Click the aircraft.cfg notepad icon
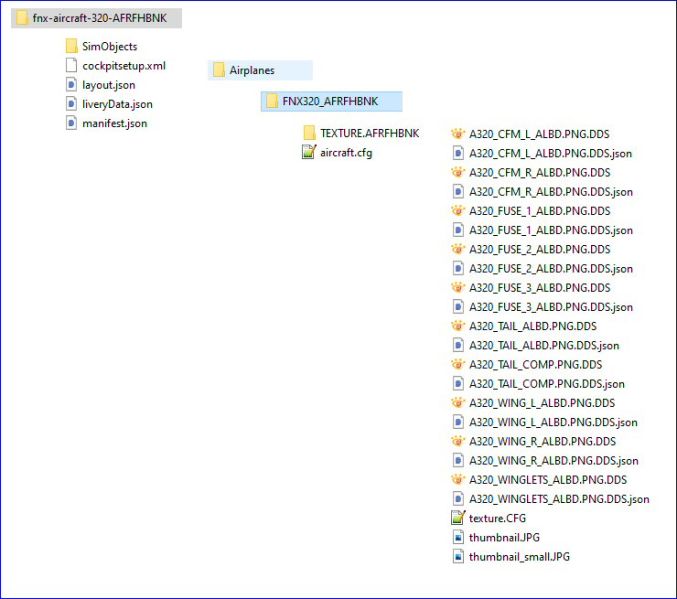This screenshot has height=599, width=677. [x=309, y=152]
